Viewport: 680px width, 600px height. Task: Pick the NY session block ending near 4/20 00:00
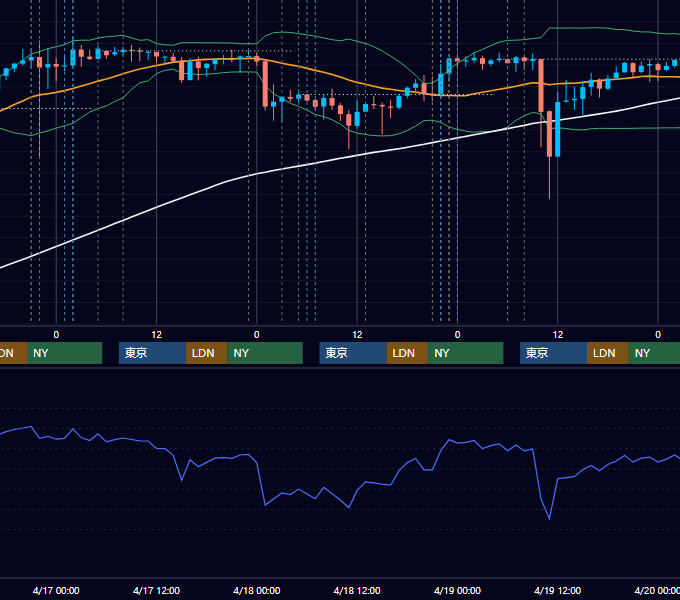coord(654,353)
